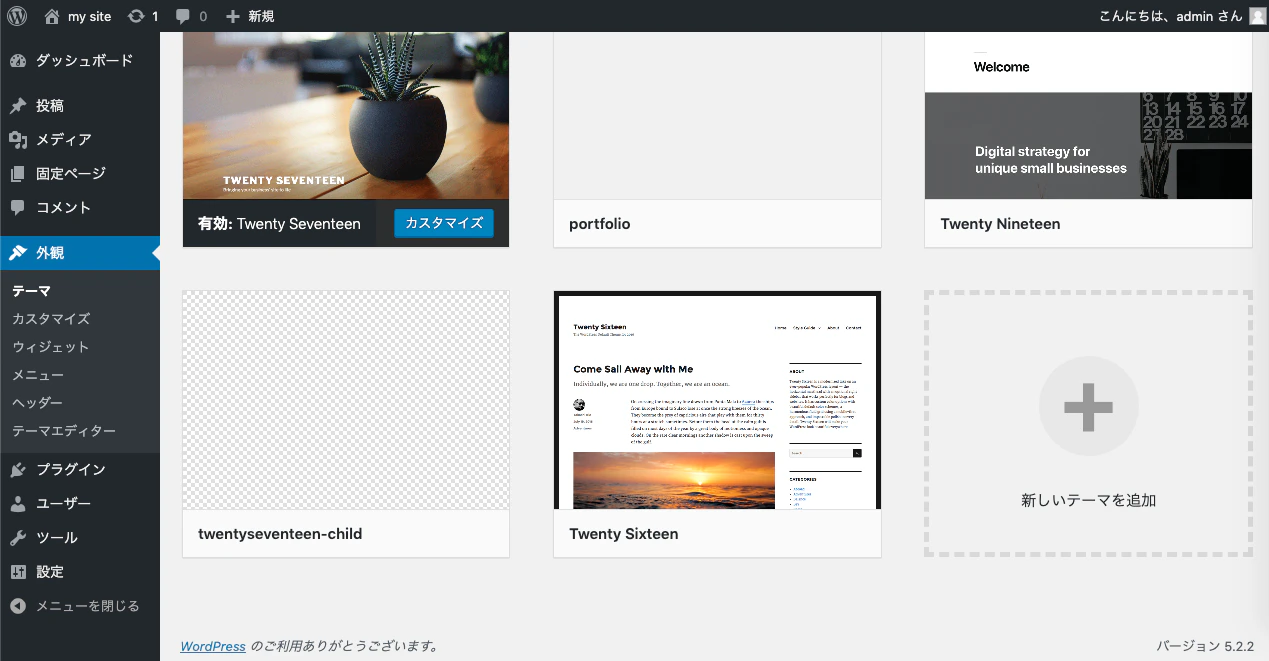This screenshot has height=661, width=1269.
Task: Click the 有効: Twenty Seventeen label
Action: [279, 224]
